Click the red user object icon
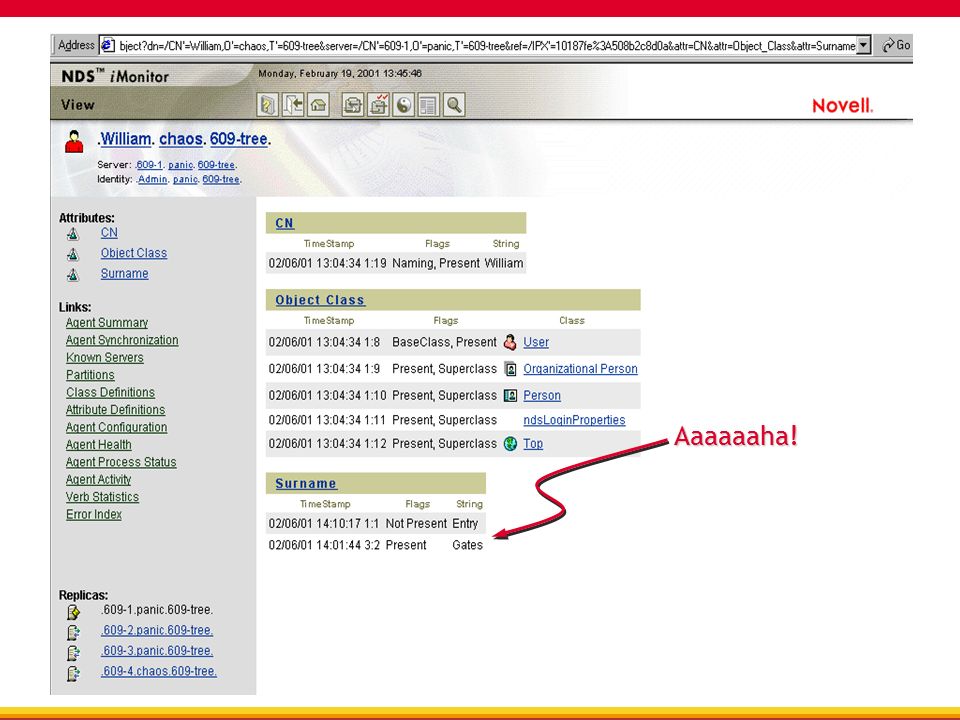Screen dimensions: 960x720 point(75,141)
